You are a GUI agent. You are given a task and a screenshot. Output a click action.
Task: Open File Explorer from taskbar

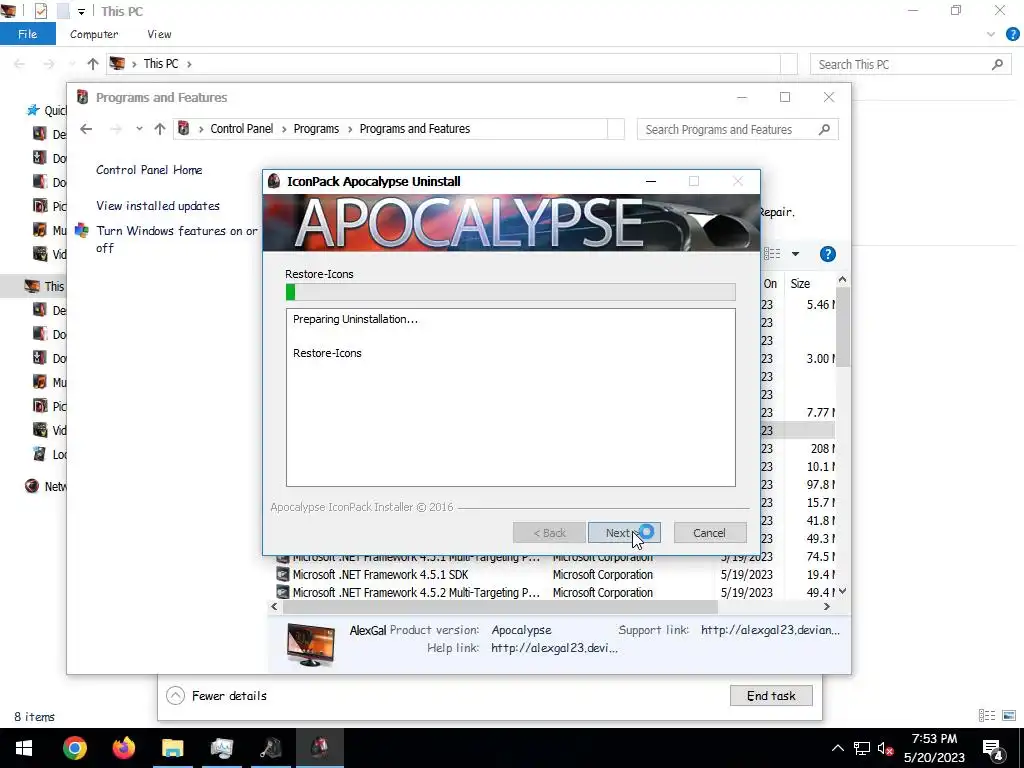172,748
